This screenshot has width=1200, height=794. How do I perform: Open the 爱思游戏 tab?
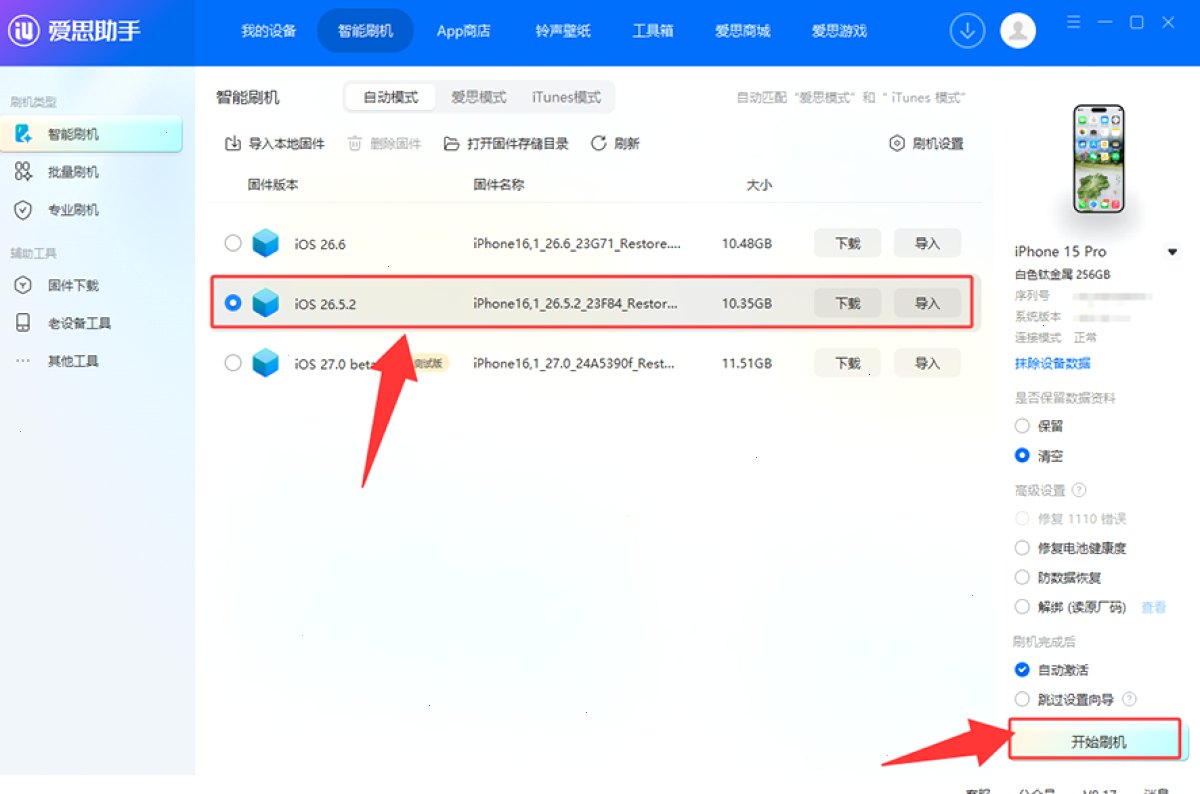pyautogui.click(x=840, y=31)
